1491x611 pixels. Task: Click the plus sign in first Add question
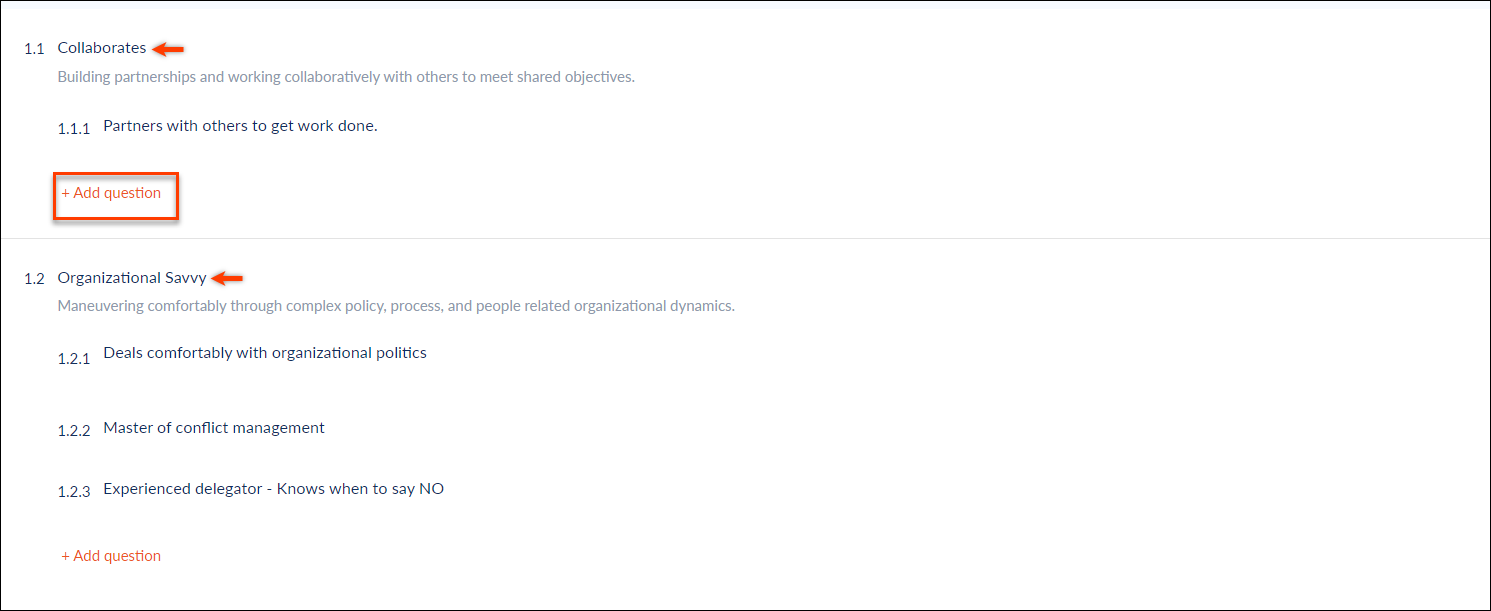66,193
